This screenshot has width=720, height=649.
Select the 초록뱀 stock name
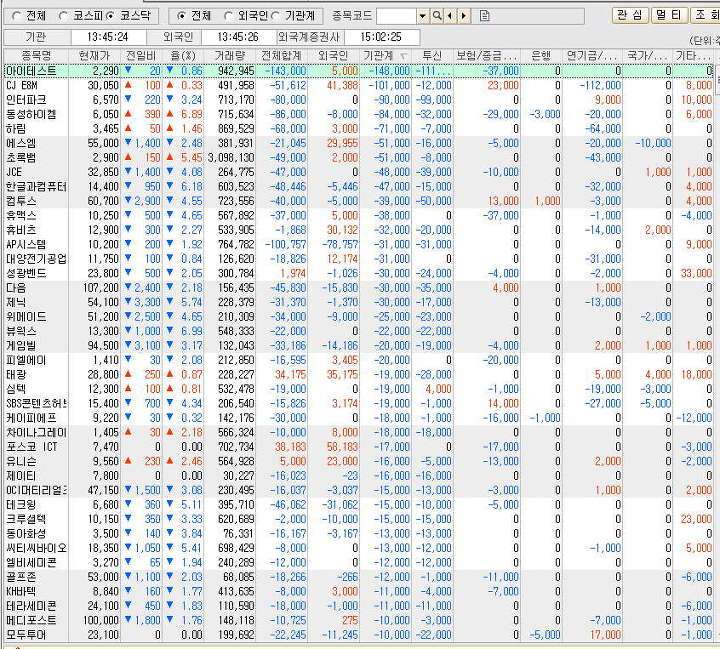click(21, 158)
